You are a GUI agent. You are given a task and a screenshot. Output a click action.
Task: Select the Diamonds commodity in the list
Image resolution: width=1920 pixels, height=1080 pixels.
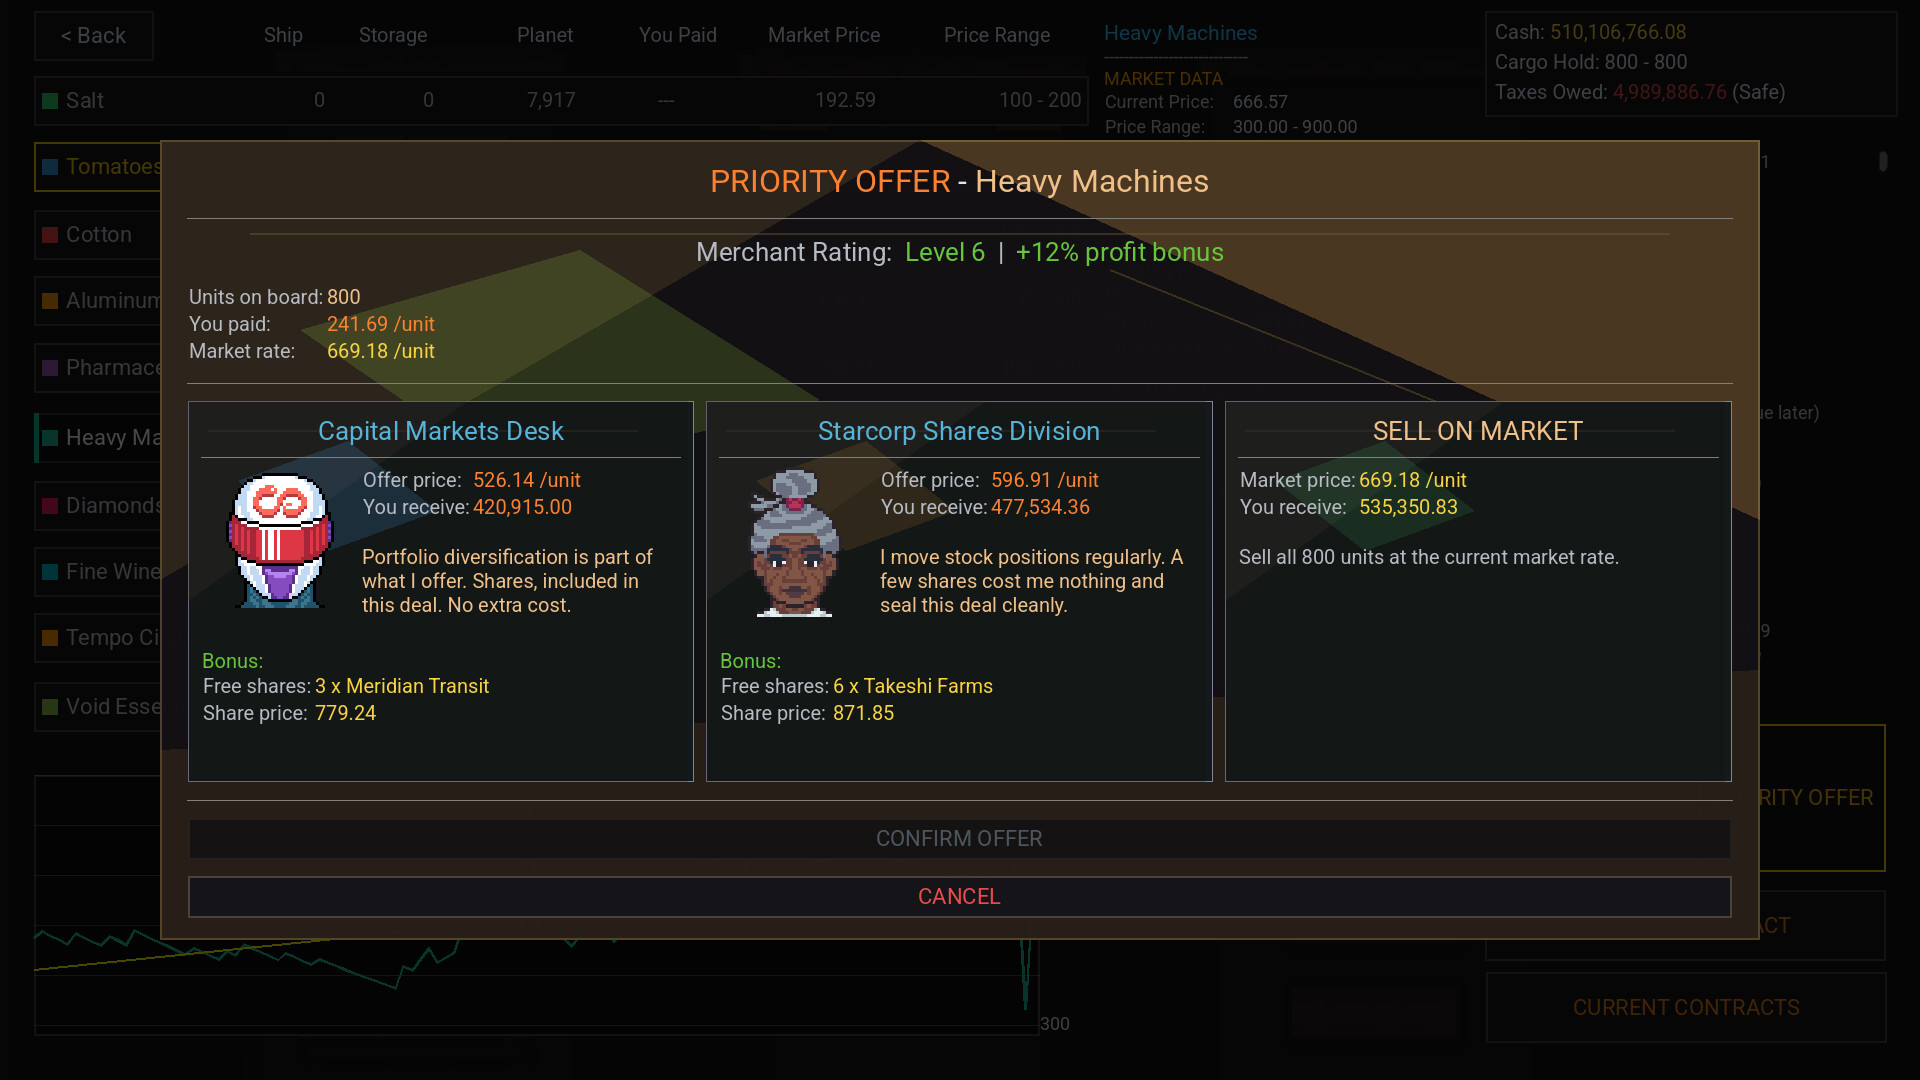[98, 506]
